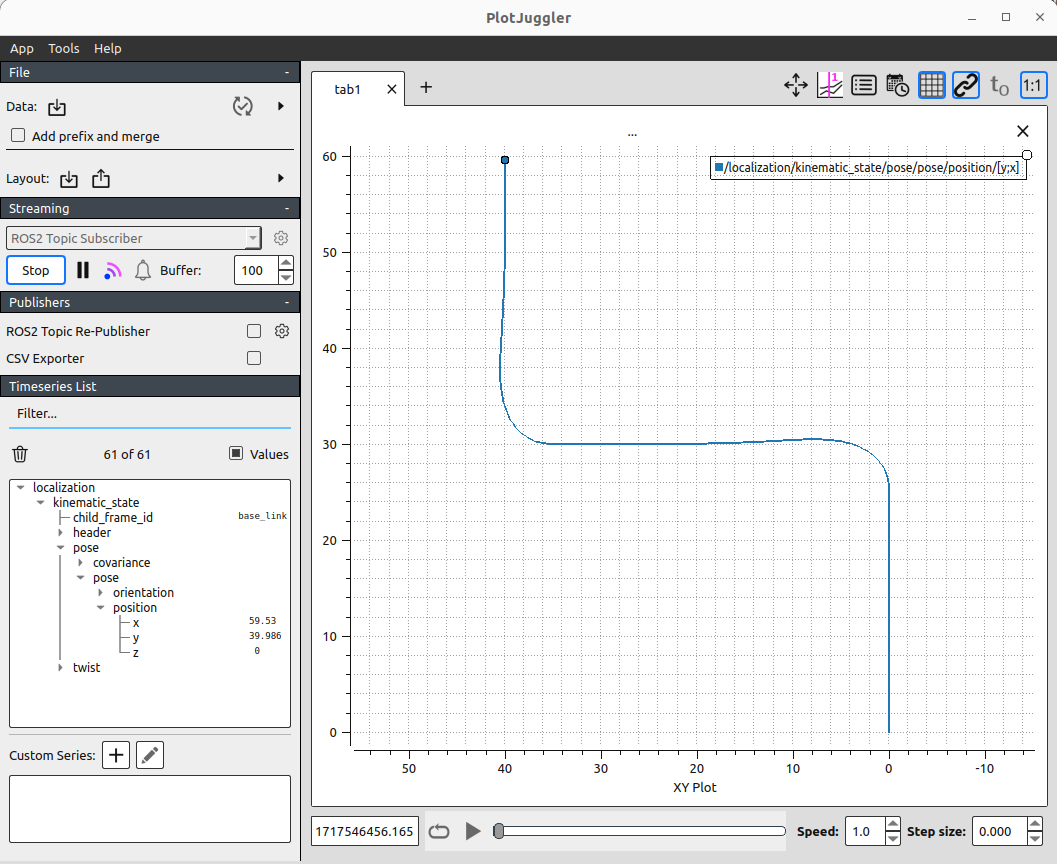Enable the ROS2 Topic Re-Publisher checkbox
1057x864 pixels.
click(254, 331)
